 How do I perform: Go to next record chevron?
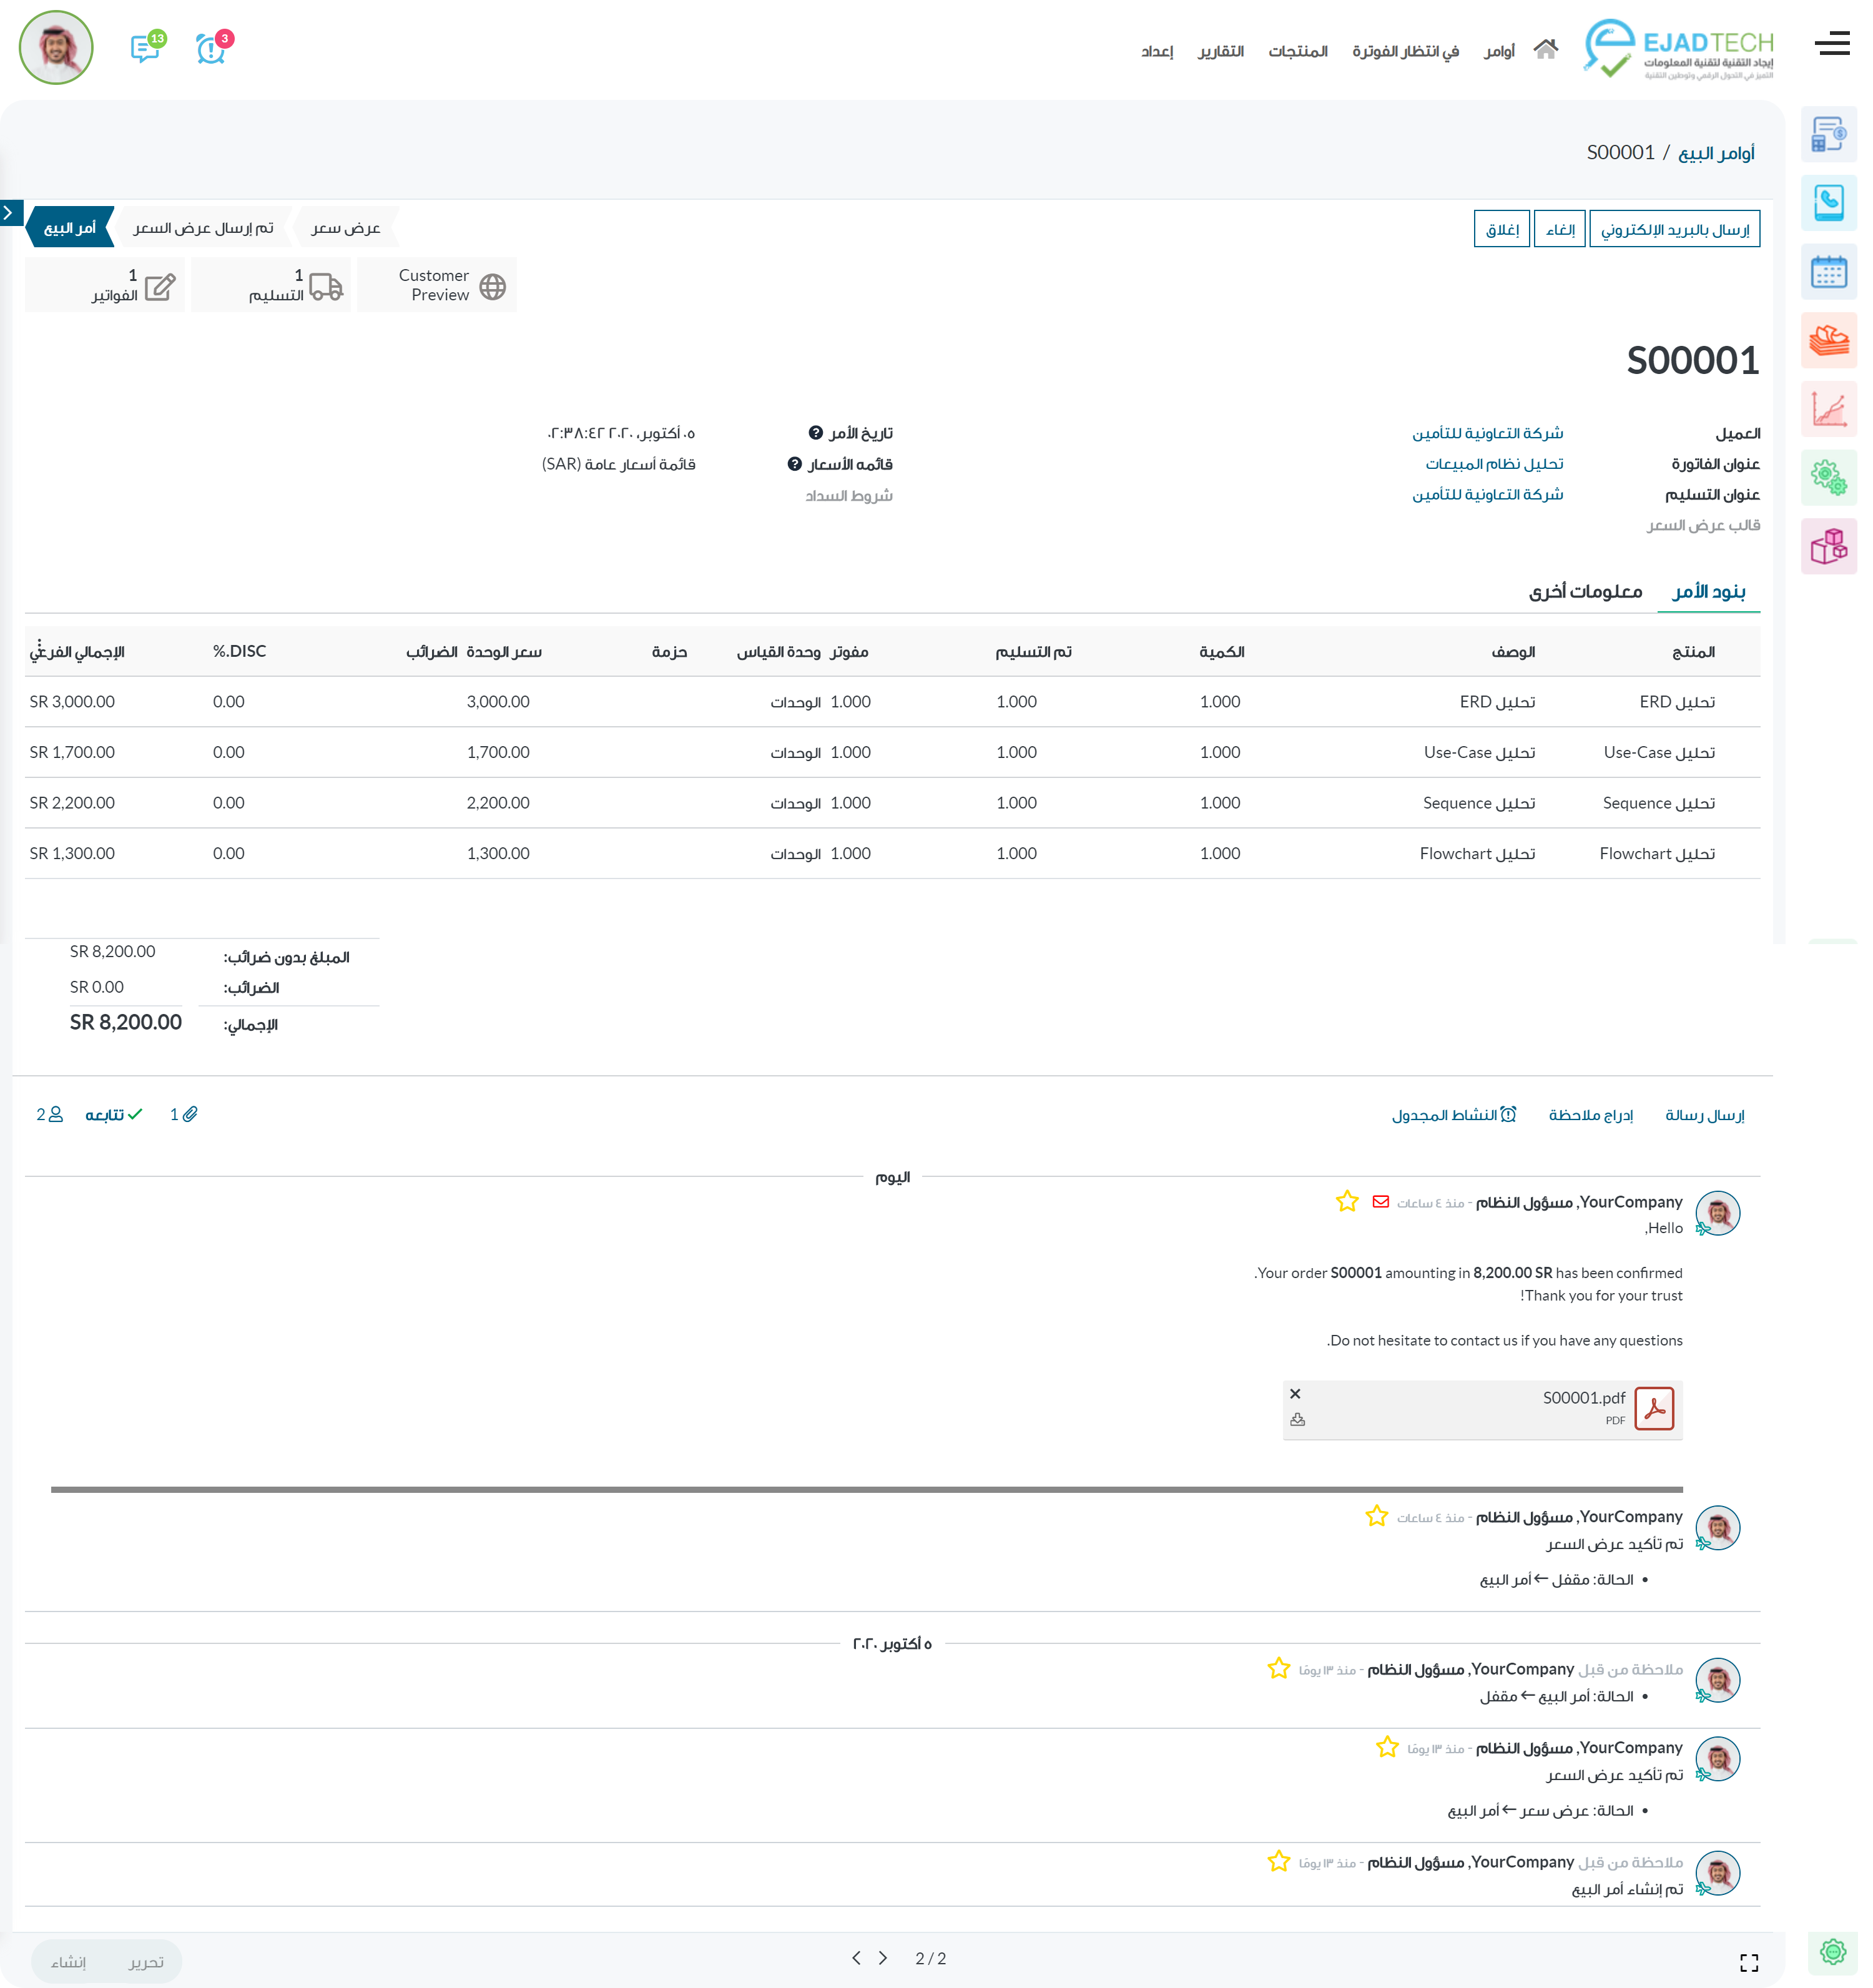click(883, 1958)
